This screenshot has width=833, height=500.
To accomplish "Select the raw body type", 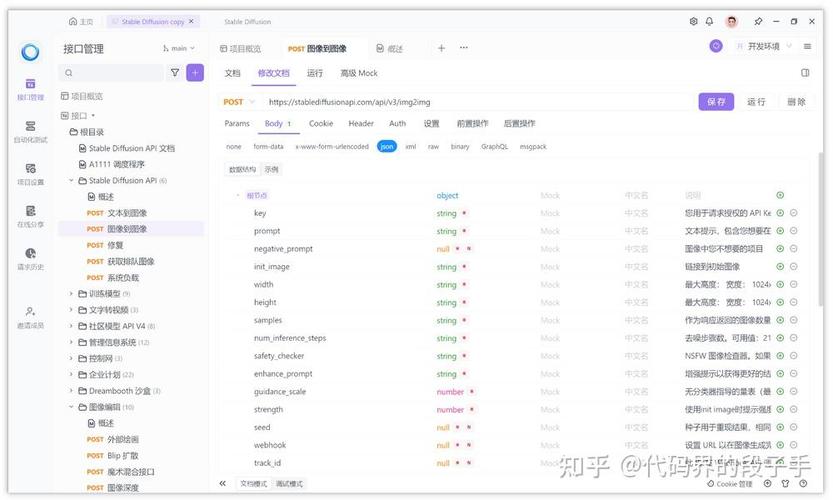I will (x=434, y=147).
